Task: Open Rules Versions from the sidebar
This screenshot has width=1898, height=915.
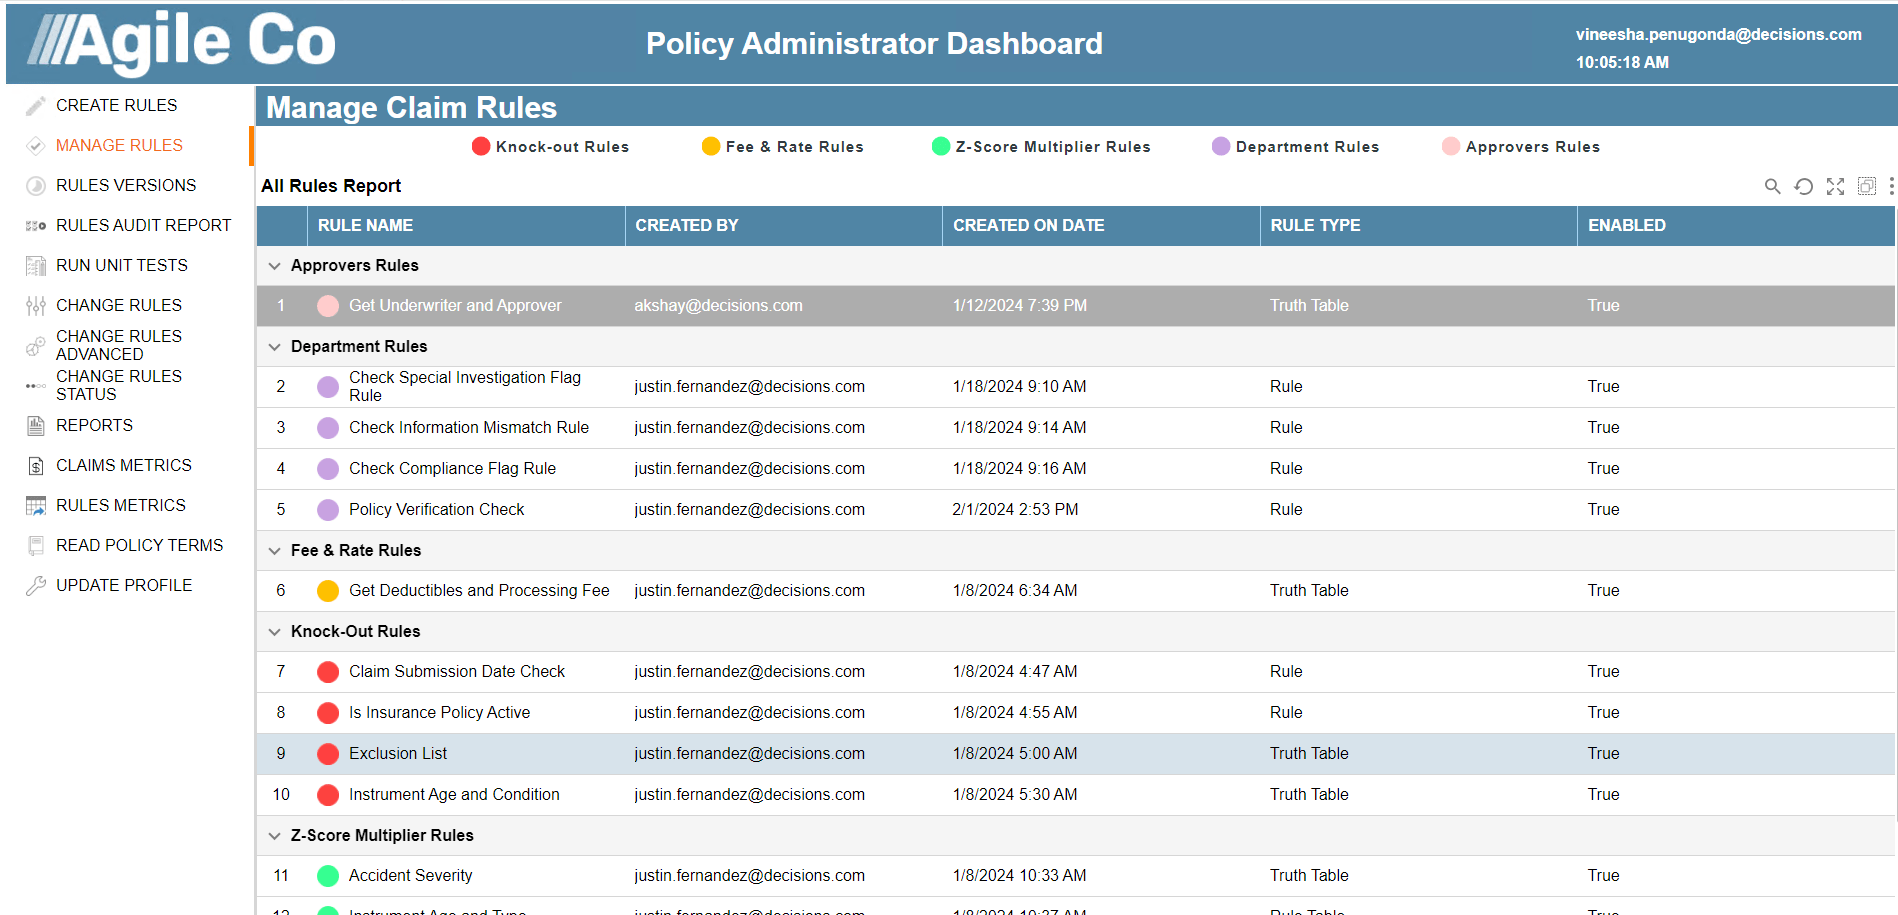Action: [x=126, y=186]
